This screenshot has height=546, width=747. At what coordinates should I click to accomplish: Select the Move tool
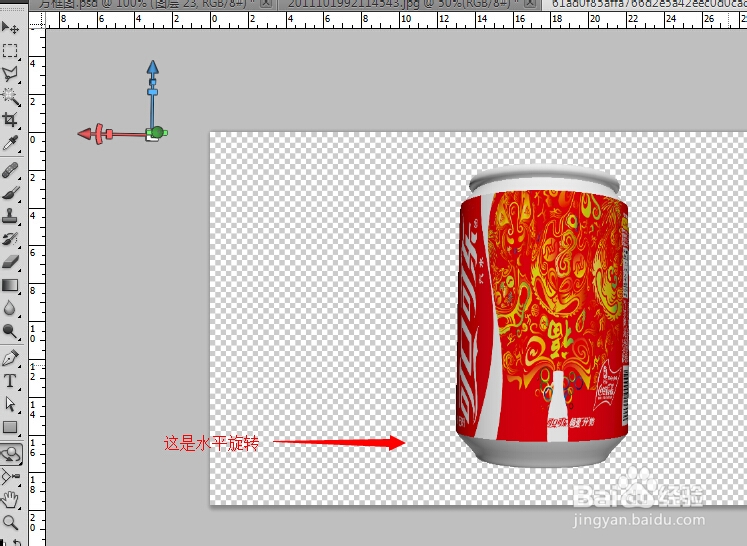(x=10, y=28)
